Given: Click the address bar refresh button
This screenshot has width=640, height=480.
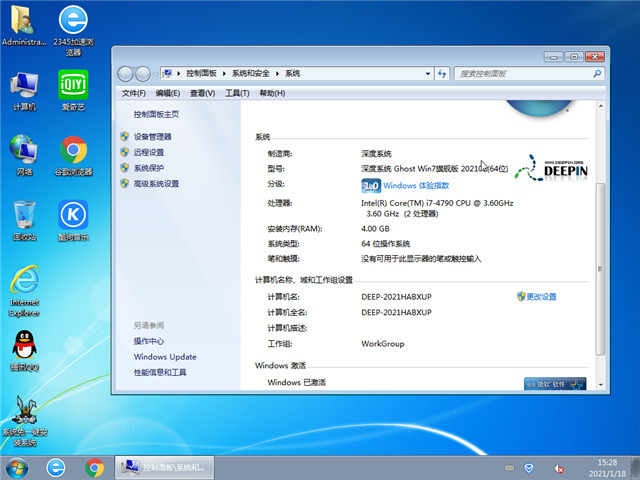Looking at the screenshot, I should 442,73.
